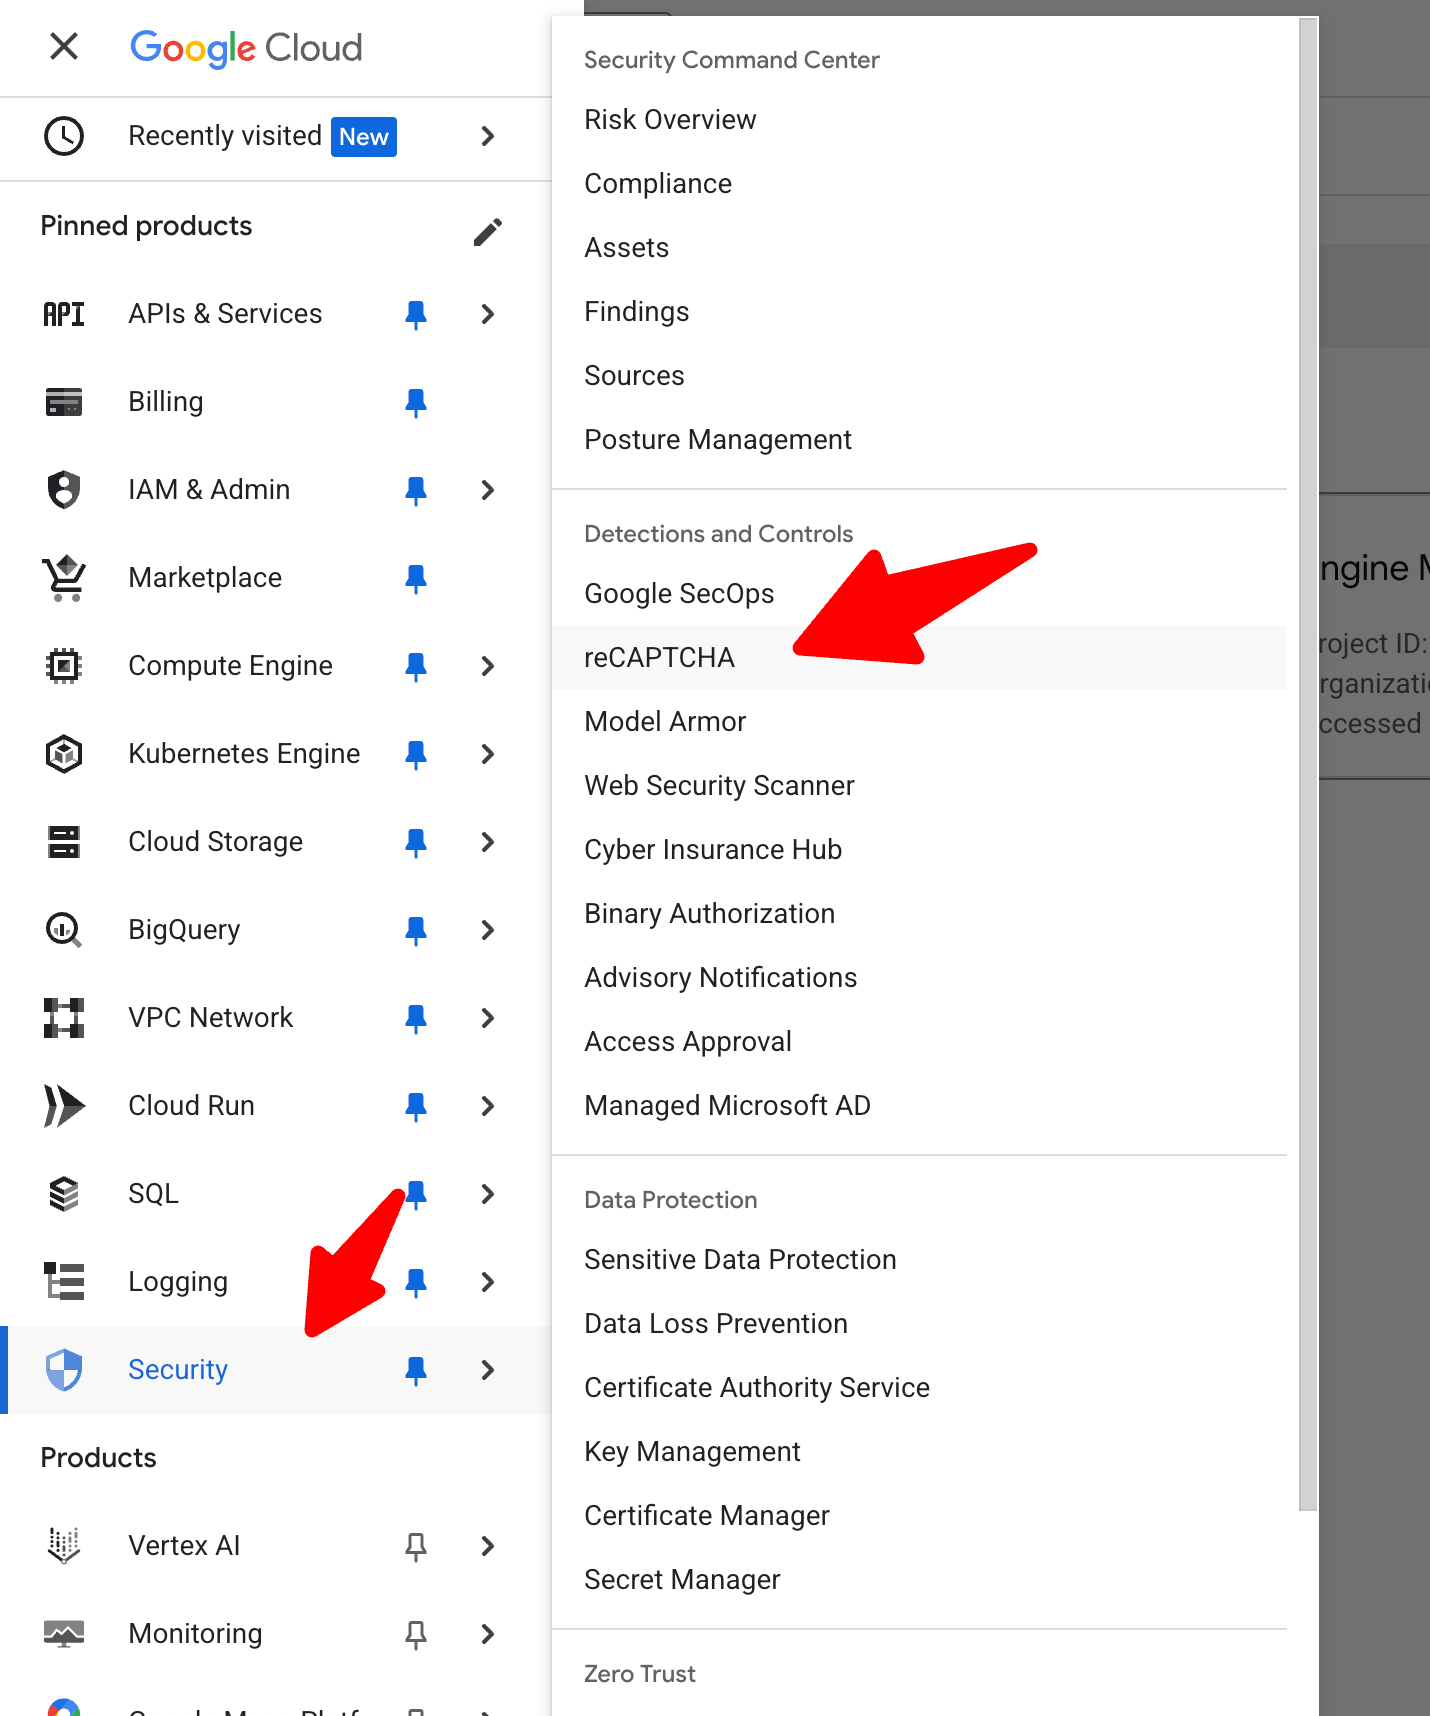The width and height of the screenshot is (1430, 1716).
Task: Click the Security submenu vertical scrollbar
Action: tap(1307, 760)
